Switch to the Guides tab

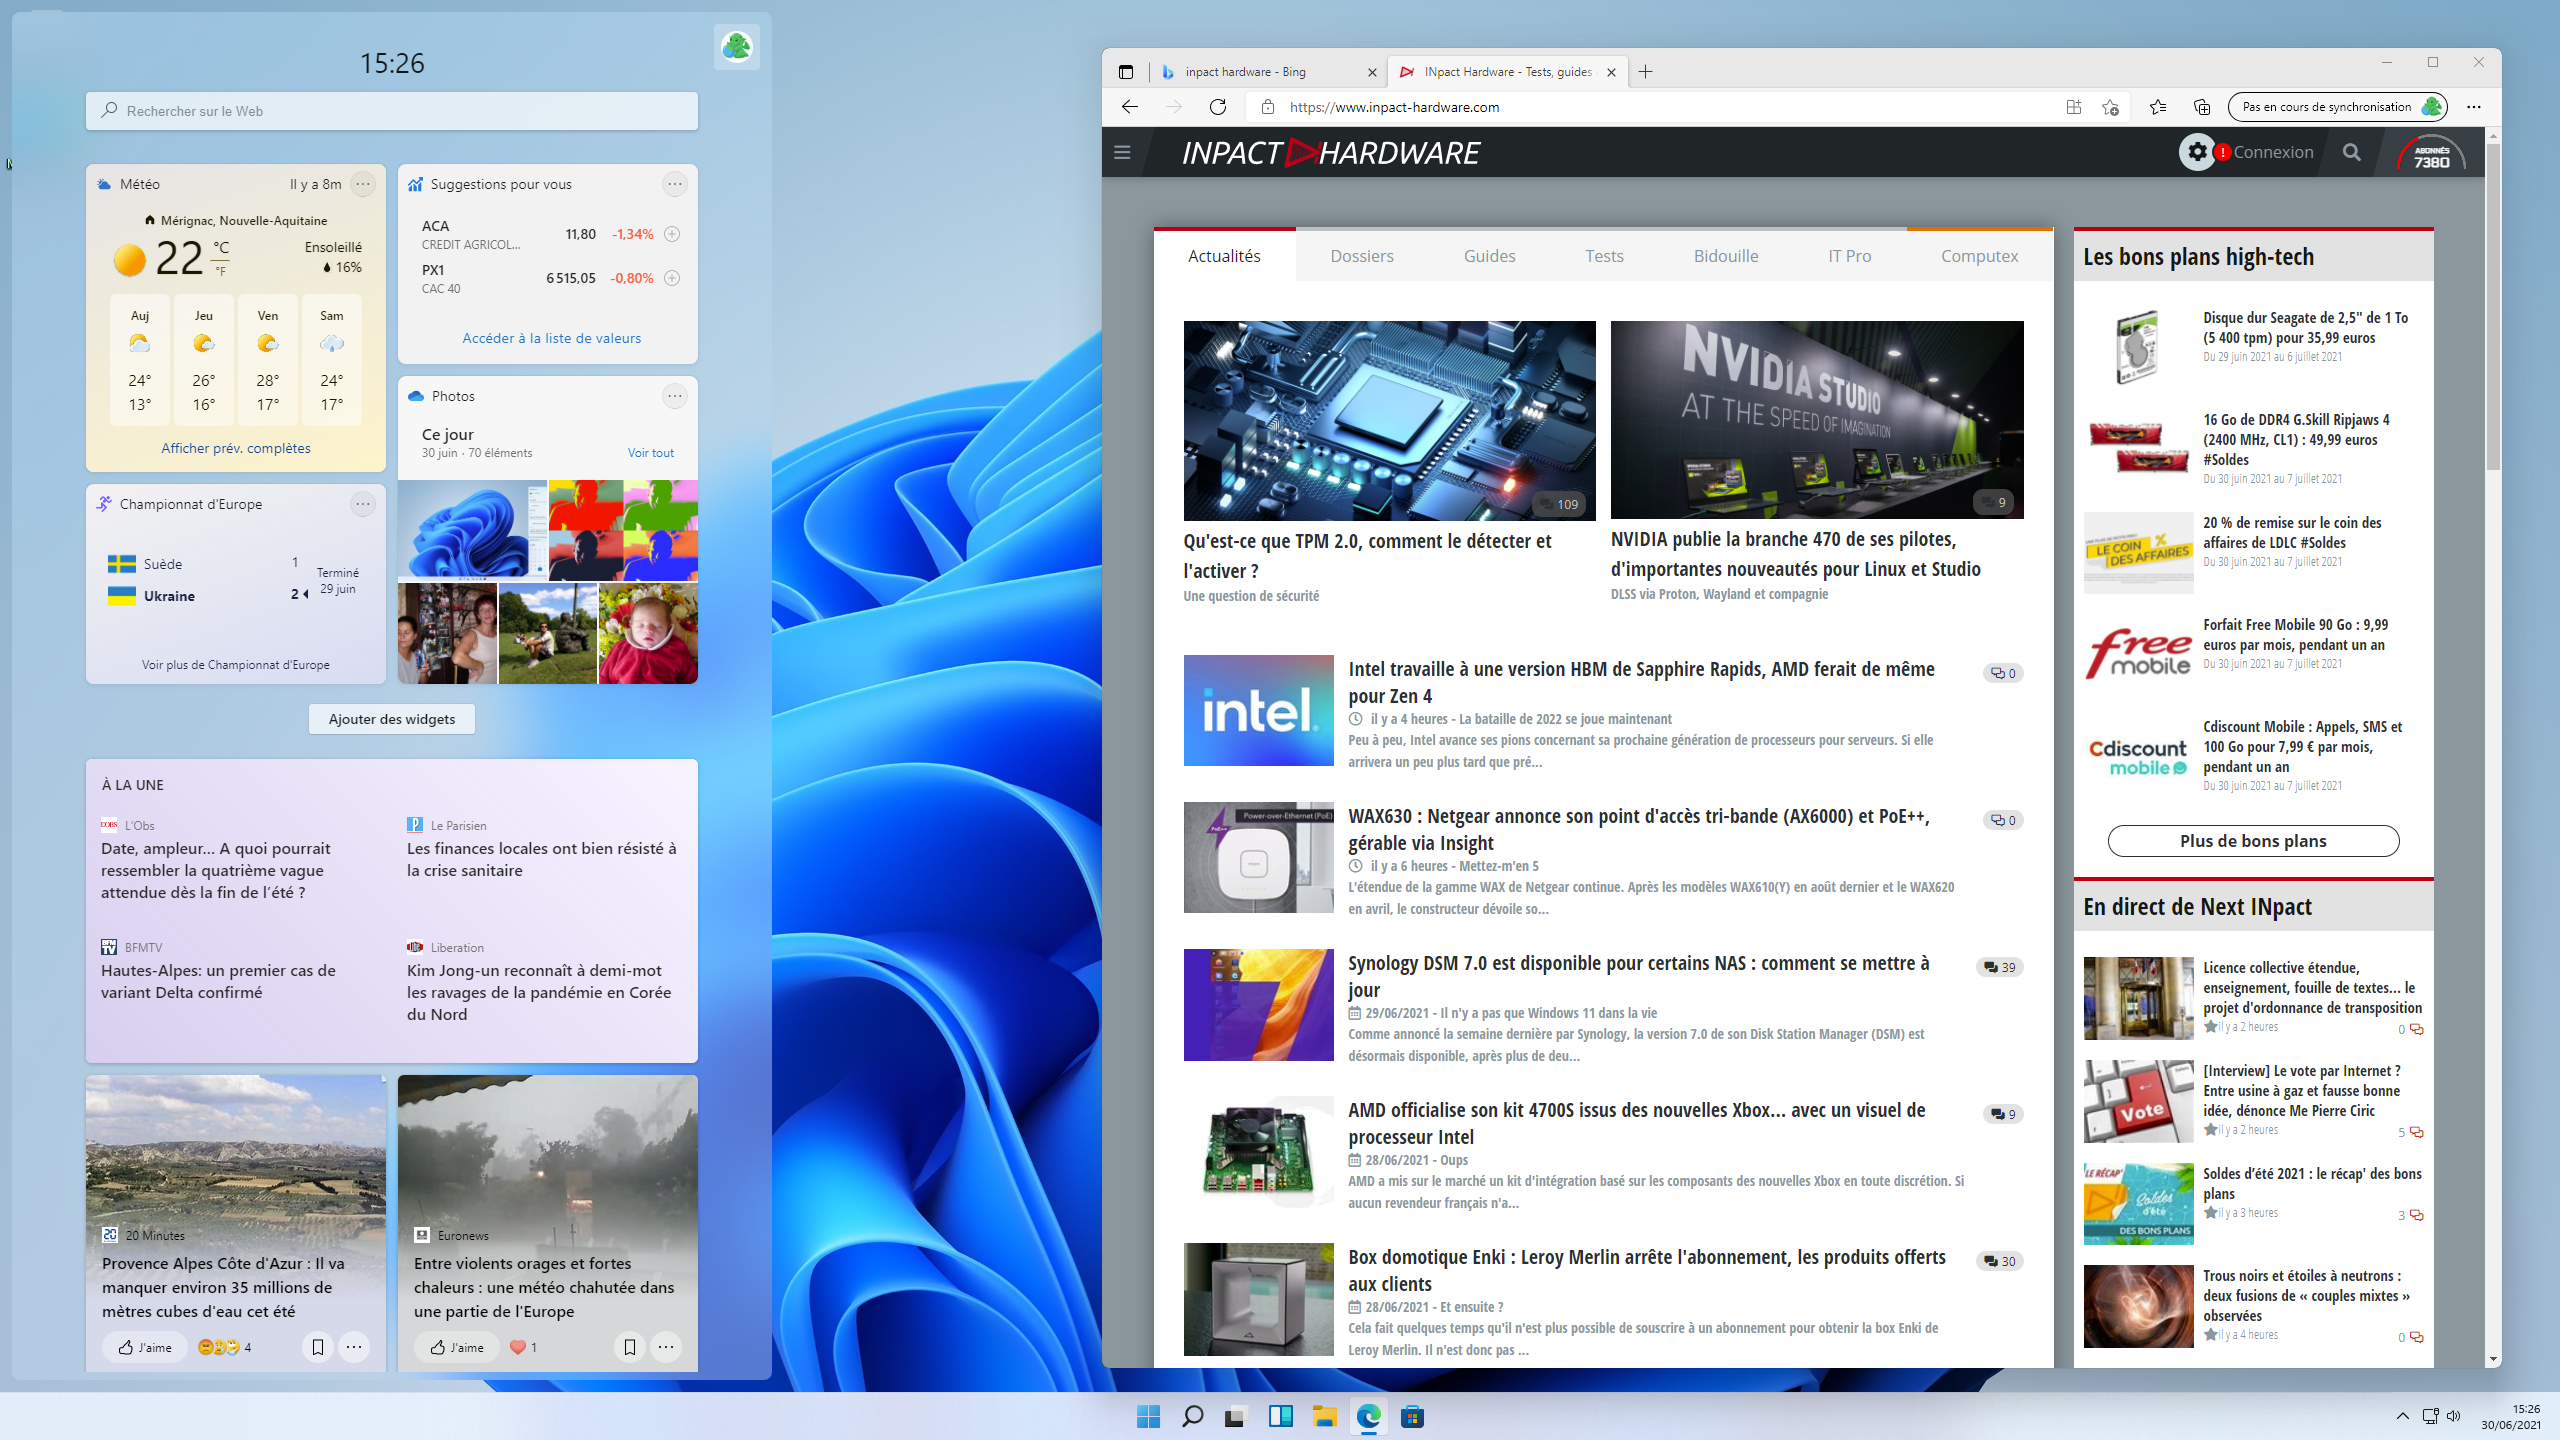1490,256
